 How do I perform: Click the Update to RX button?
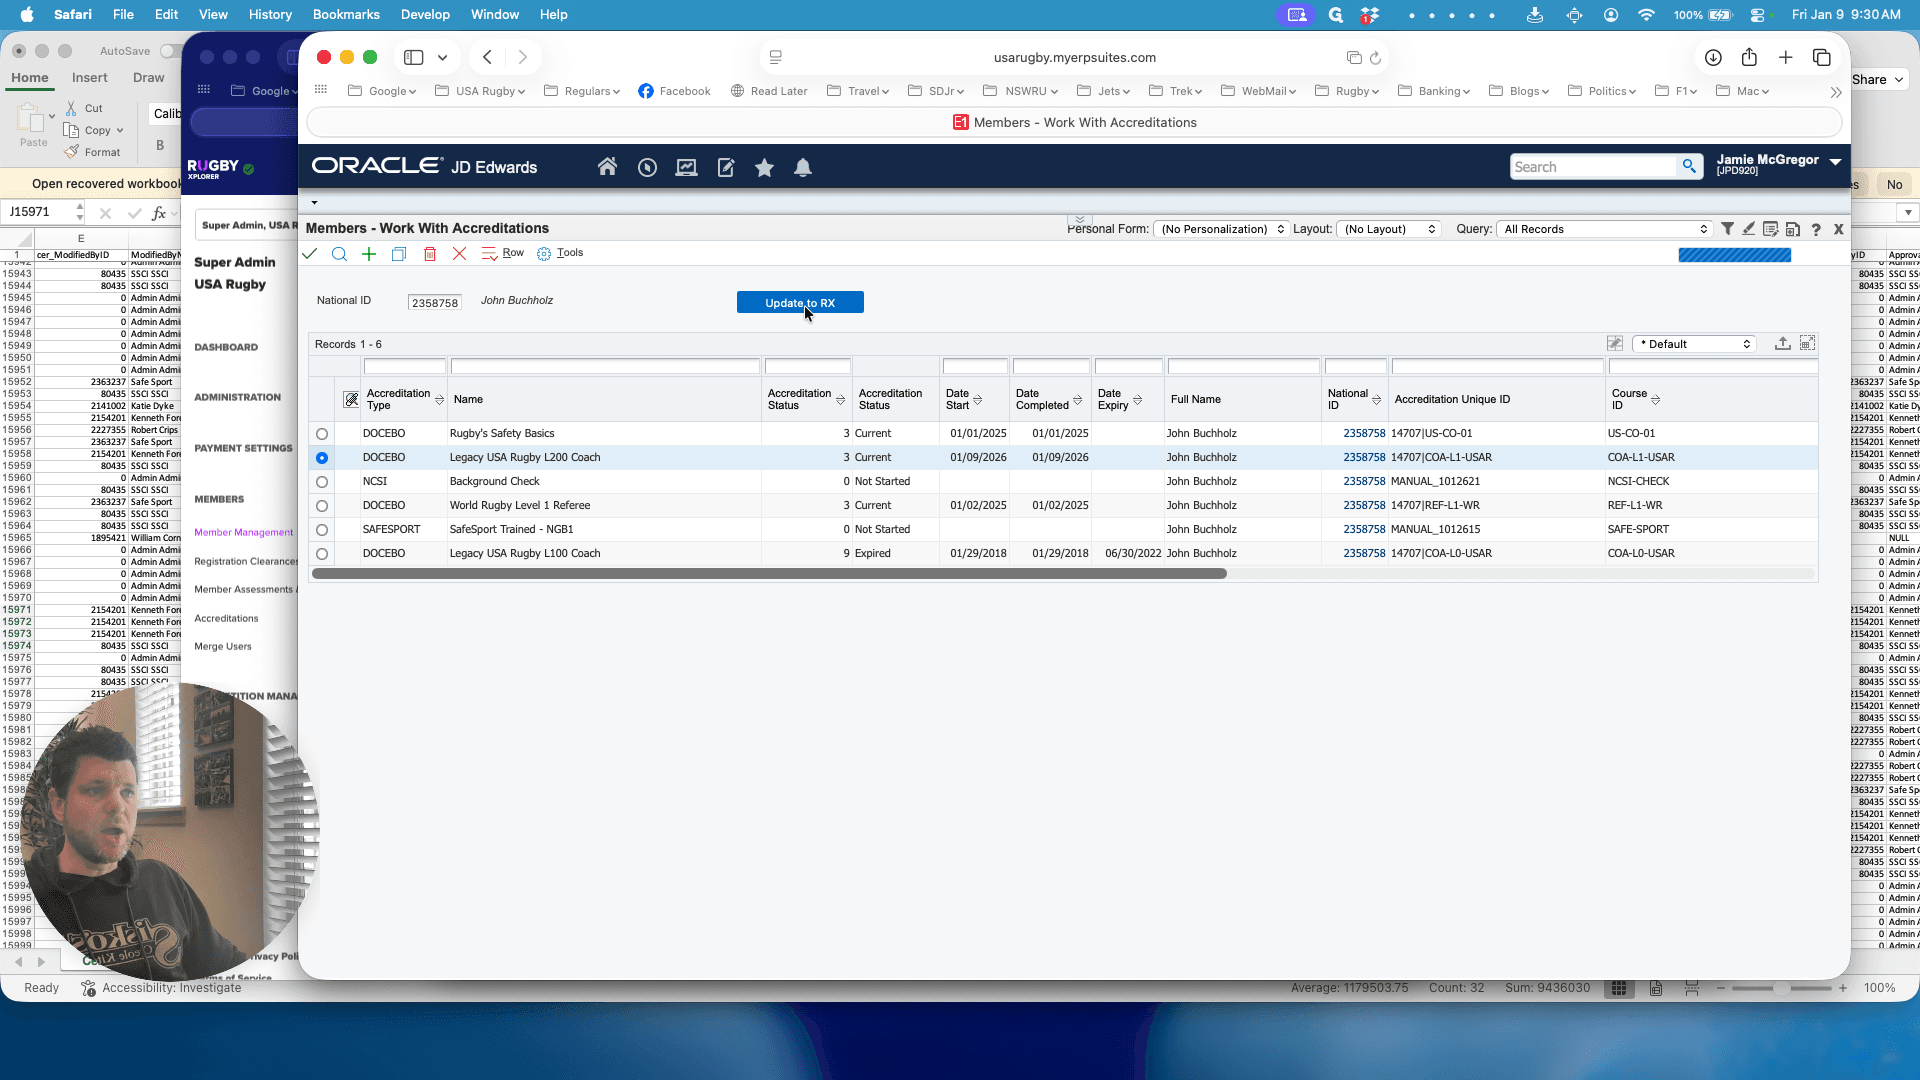click(800, 303)
